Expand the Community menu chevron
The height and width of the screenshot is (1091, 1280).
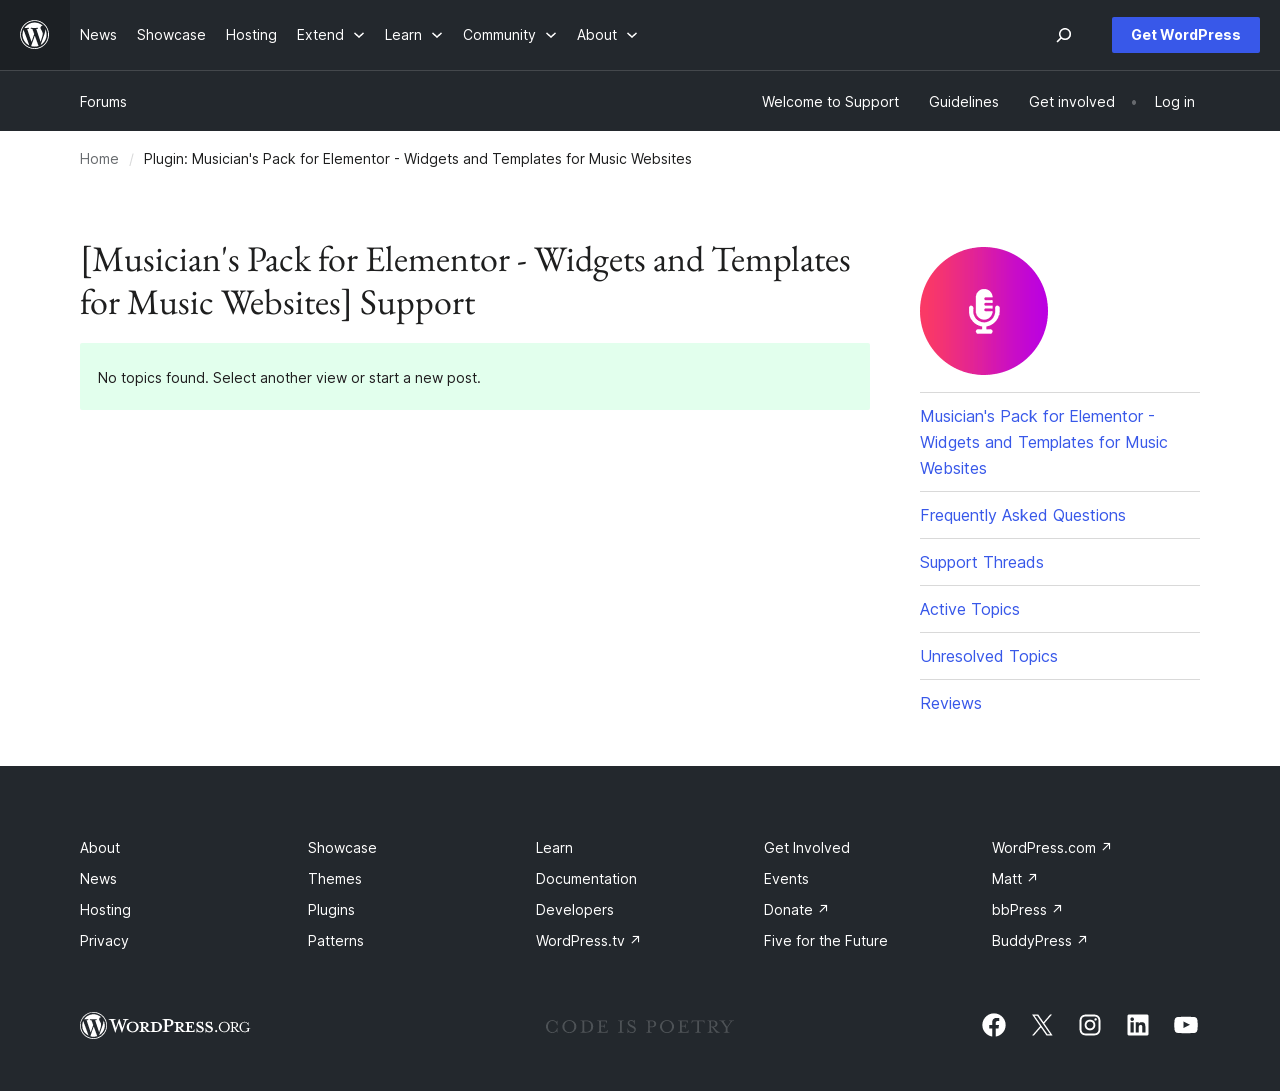(x=551, y=35)
